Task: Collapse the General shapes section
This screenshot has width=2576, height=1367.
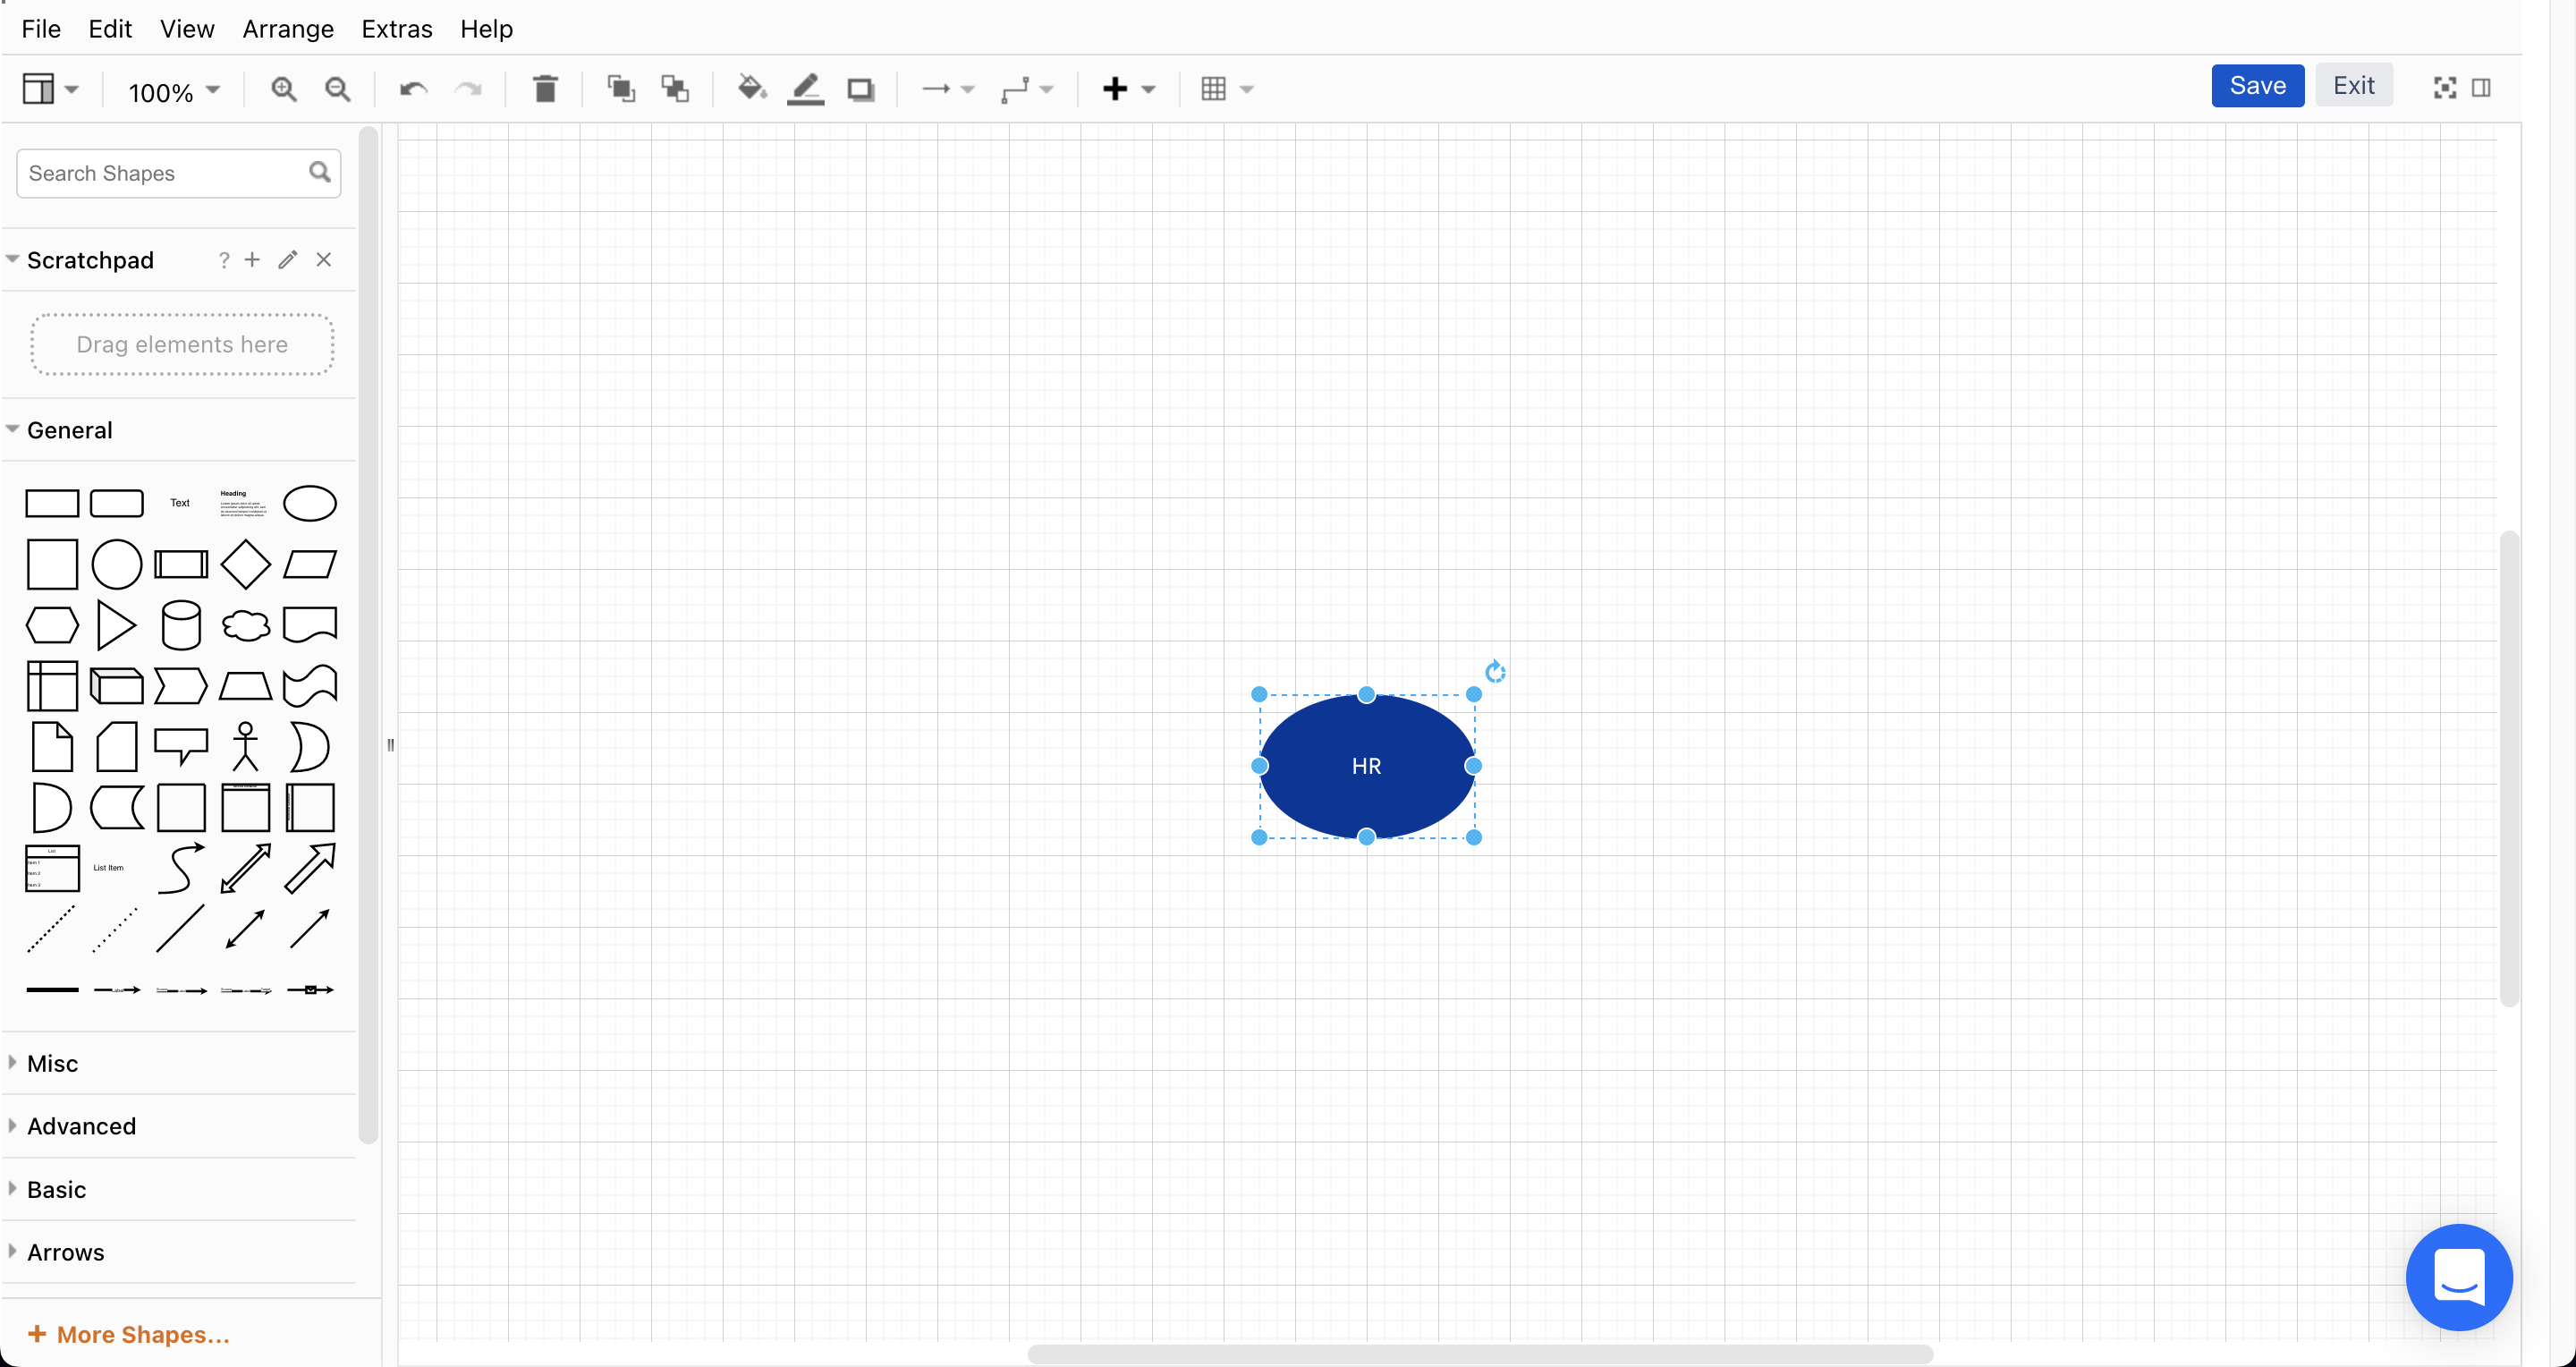Action: 69,430
